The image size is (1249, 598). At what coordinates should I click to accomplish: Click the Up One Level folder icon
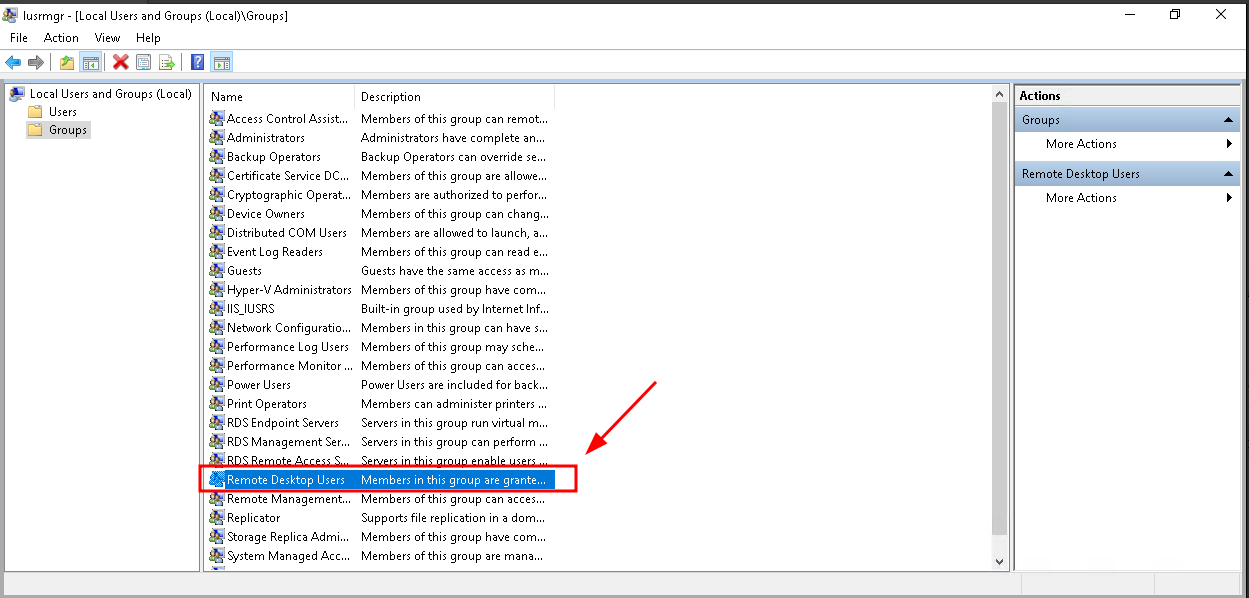tap(67, 63)
